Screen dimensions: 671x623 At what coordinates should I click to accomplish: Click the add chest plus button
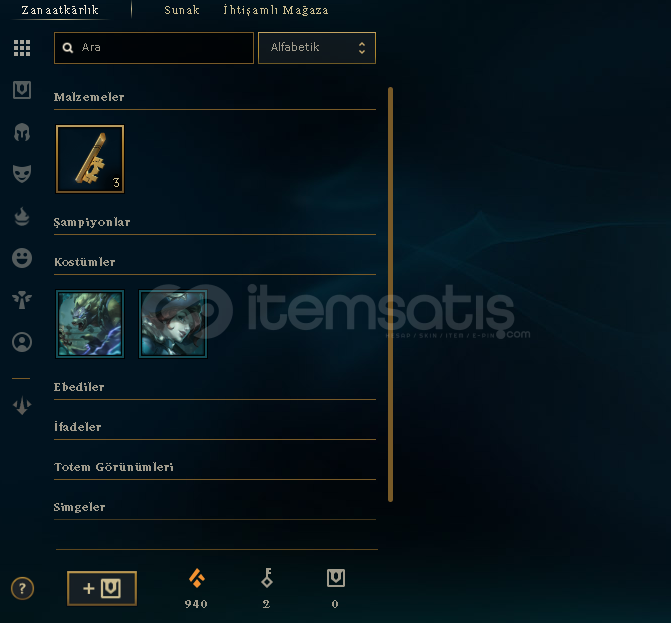coord(102,588)
